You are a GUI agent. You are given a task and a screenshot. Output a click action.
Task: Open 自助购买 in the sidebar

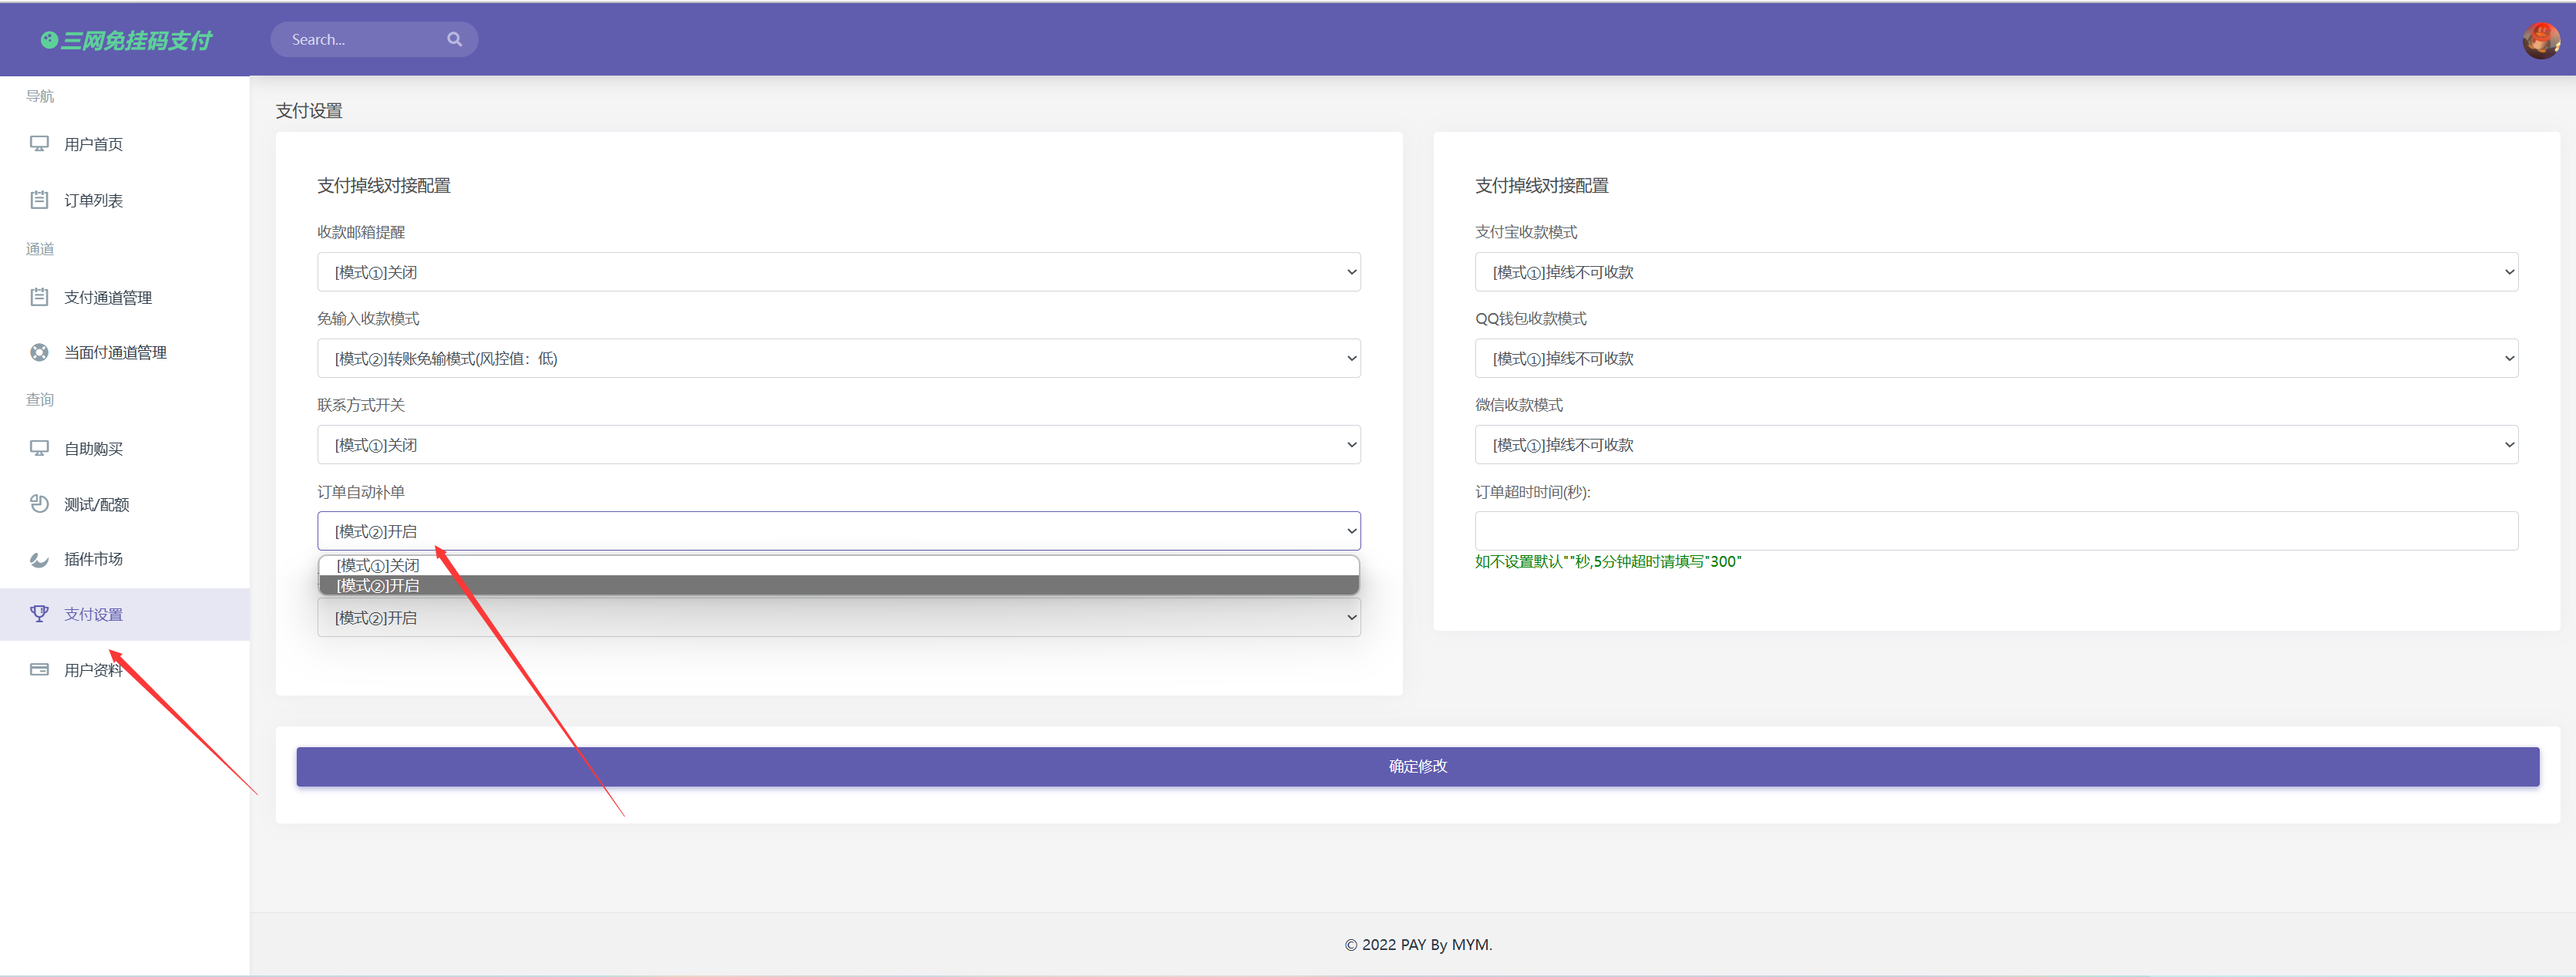pos(93,449)
